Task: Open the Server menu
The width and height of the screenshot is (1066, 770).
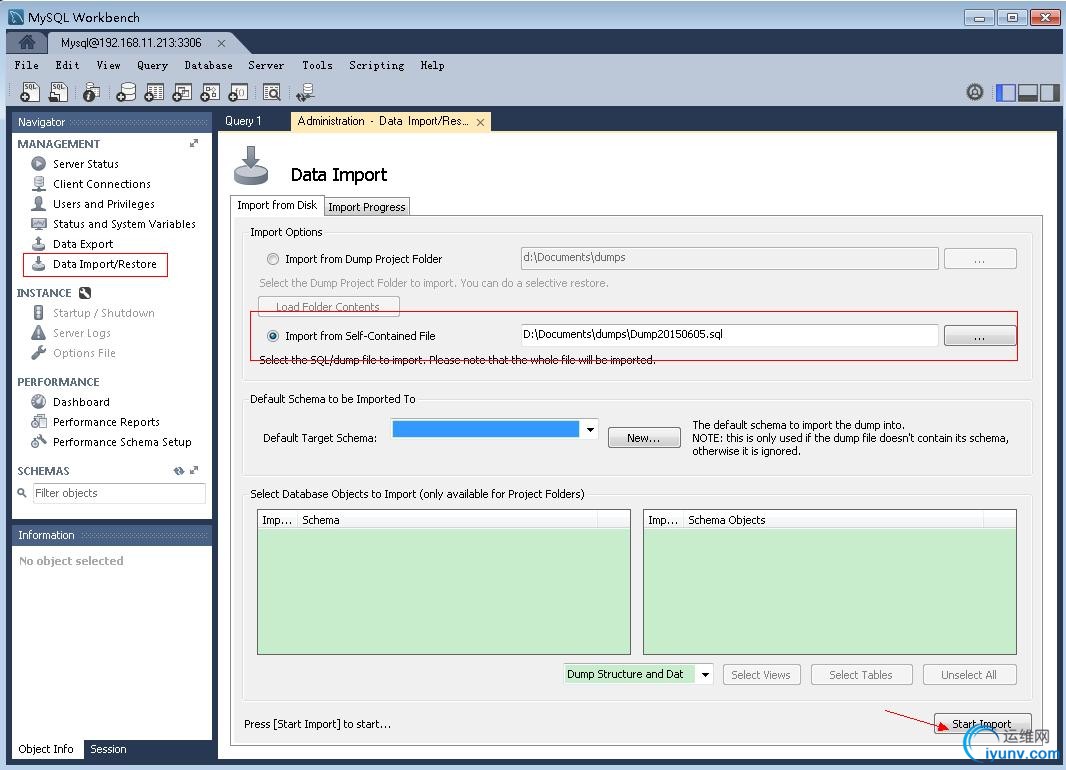Action: (266, 65)
